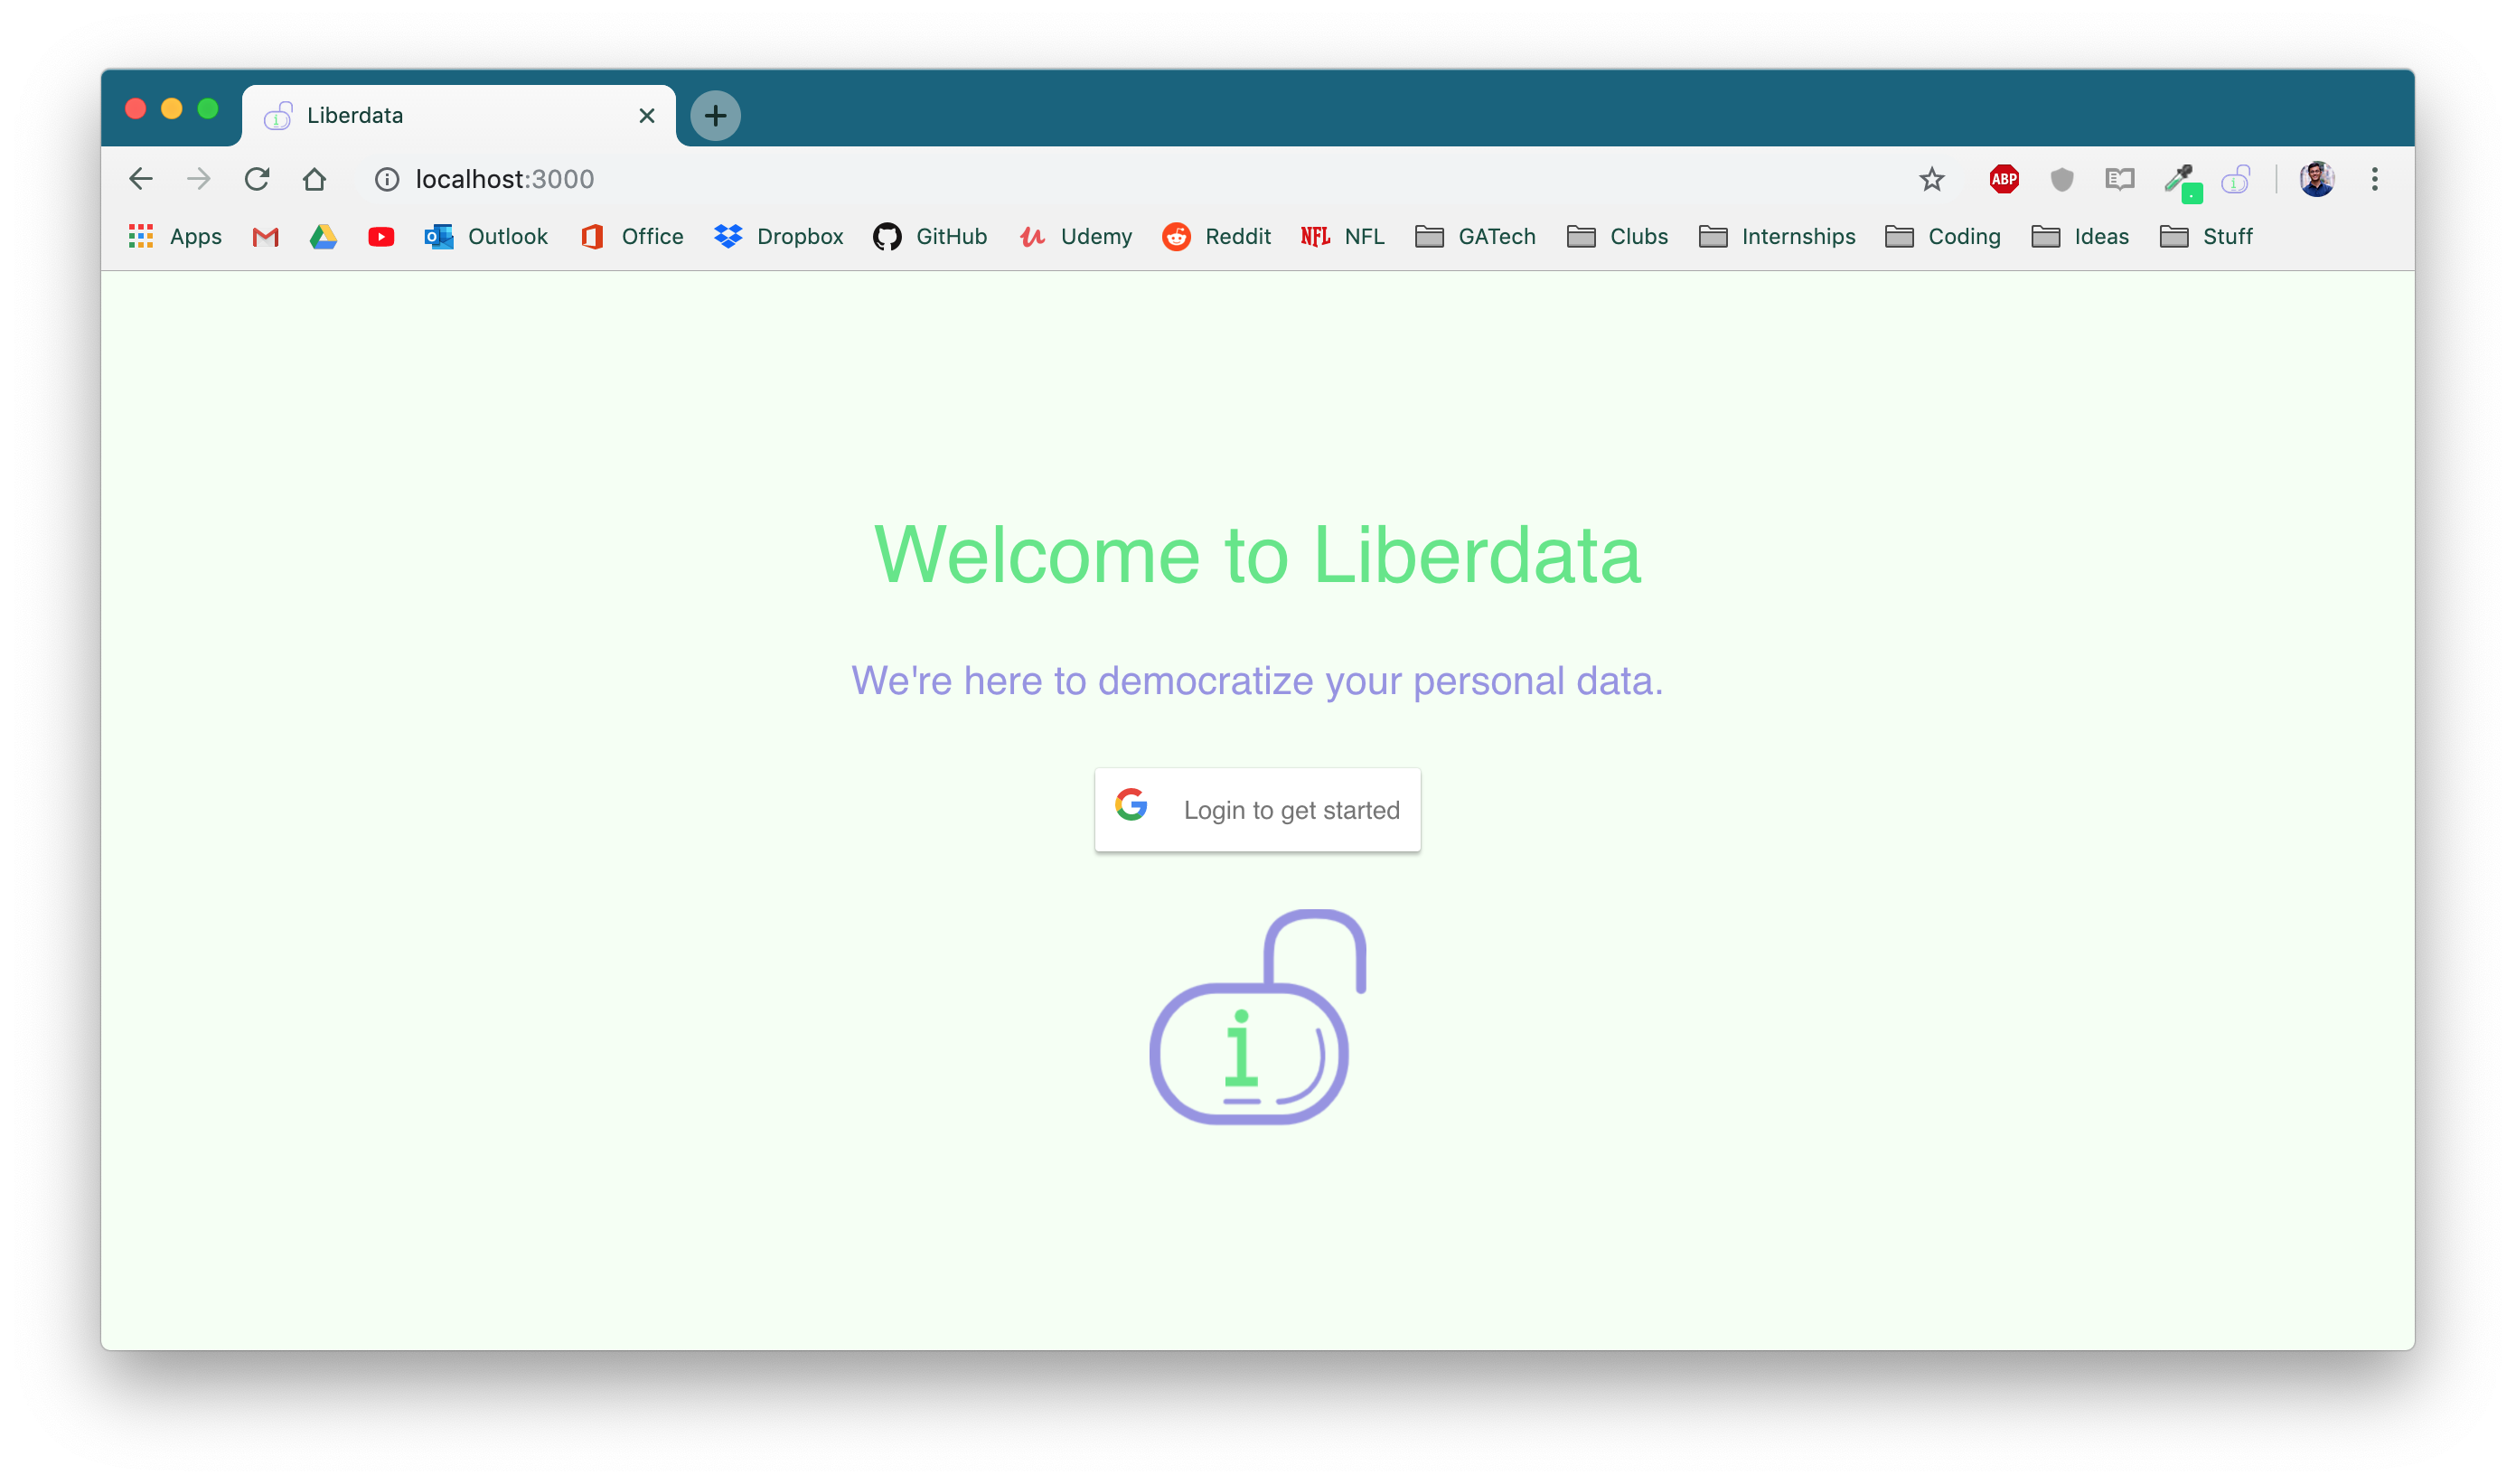Expand the GATech bookmarks folder
The height and width of the screenshot is (1484, 2516).
[x=1475, y=236]
